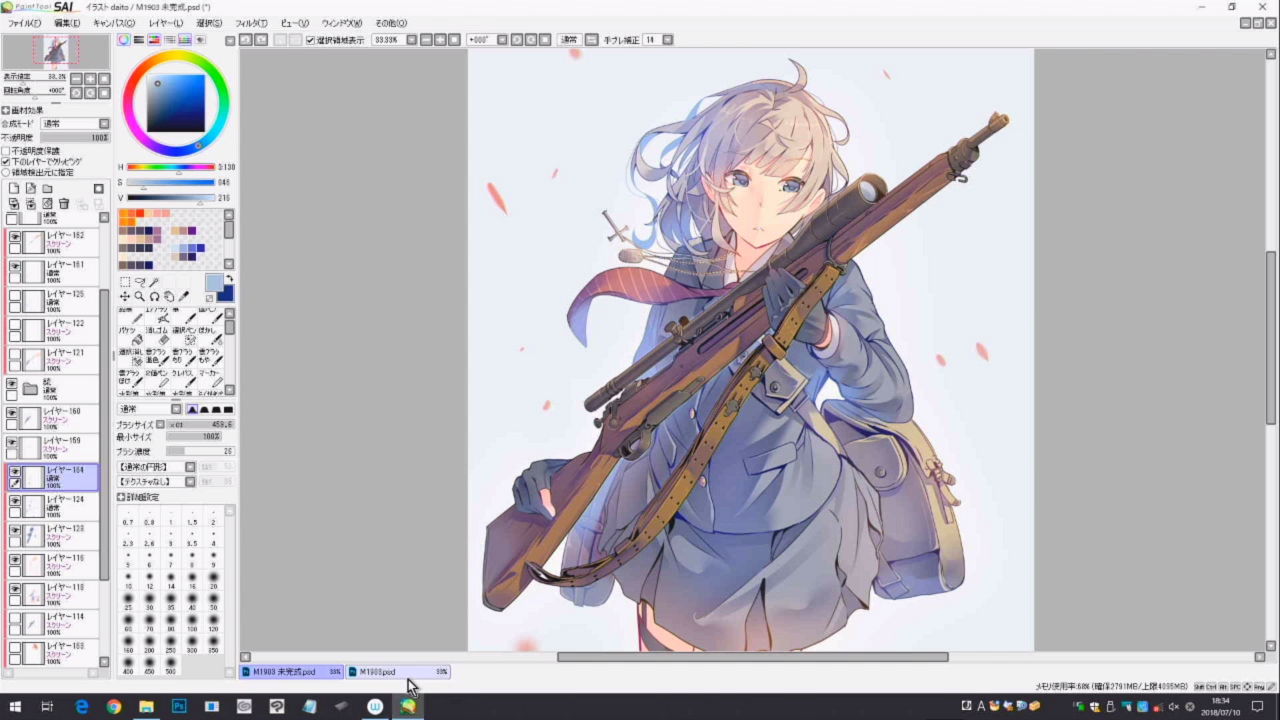
Task: Hide layer レイヤー162 with eye icon
Action: coord(15,237)
